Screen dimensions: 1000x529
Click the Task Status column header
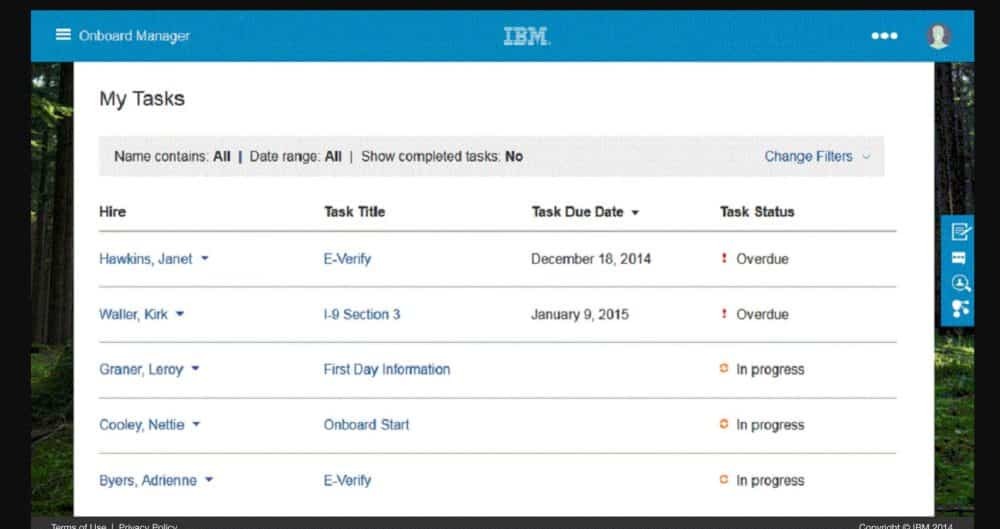[x=757, y=212]
